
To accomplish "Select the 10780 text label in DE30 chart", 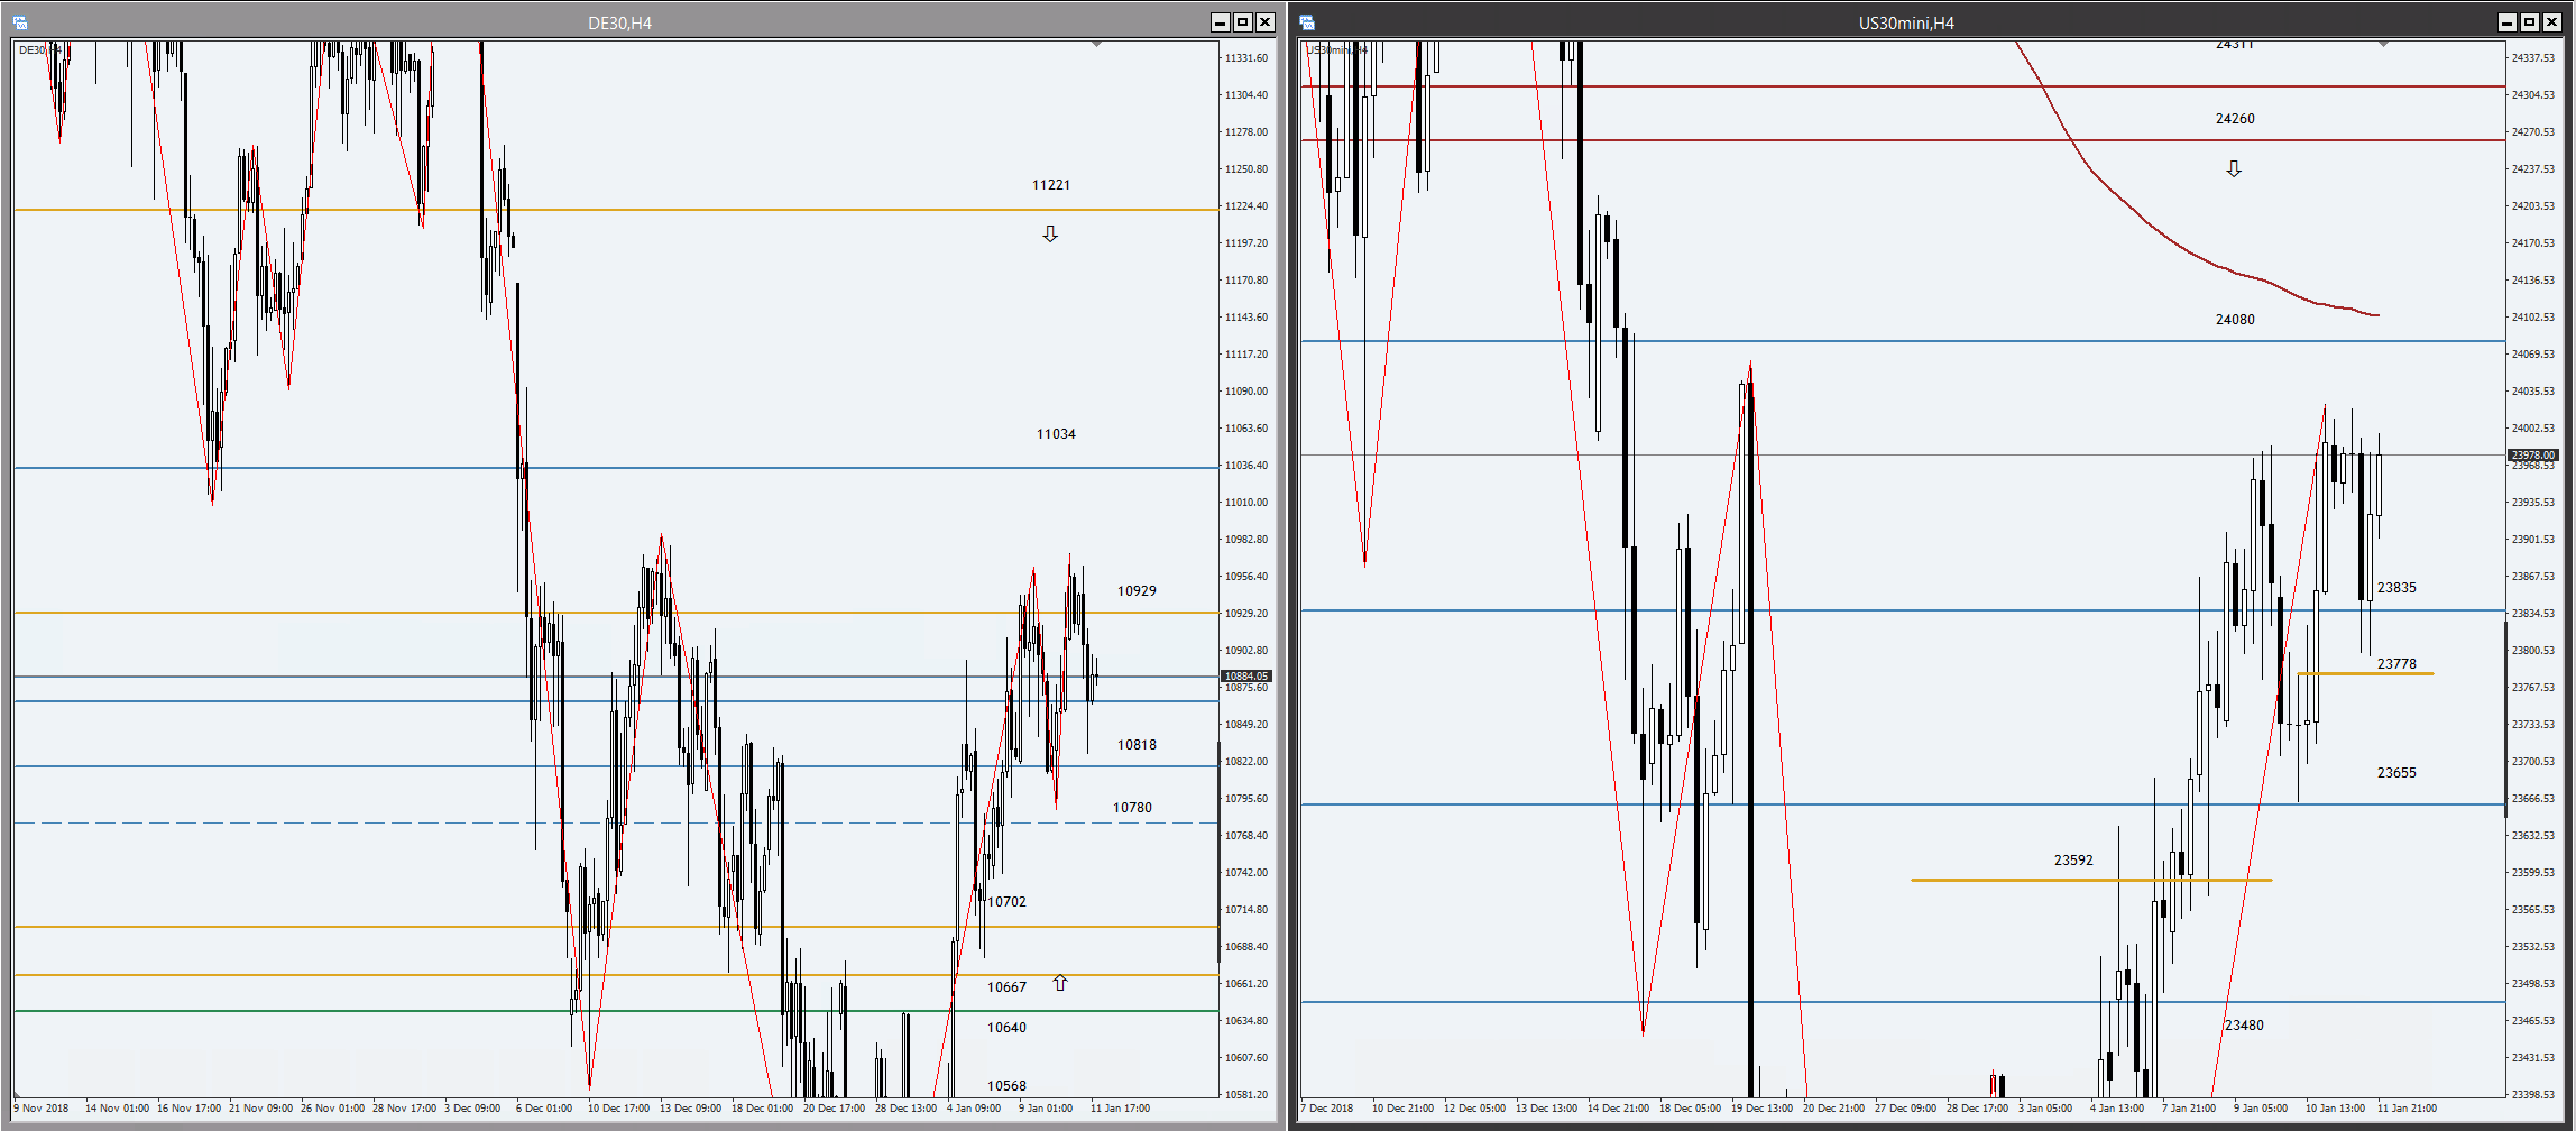I will (1133, 808).
